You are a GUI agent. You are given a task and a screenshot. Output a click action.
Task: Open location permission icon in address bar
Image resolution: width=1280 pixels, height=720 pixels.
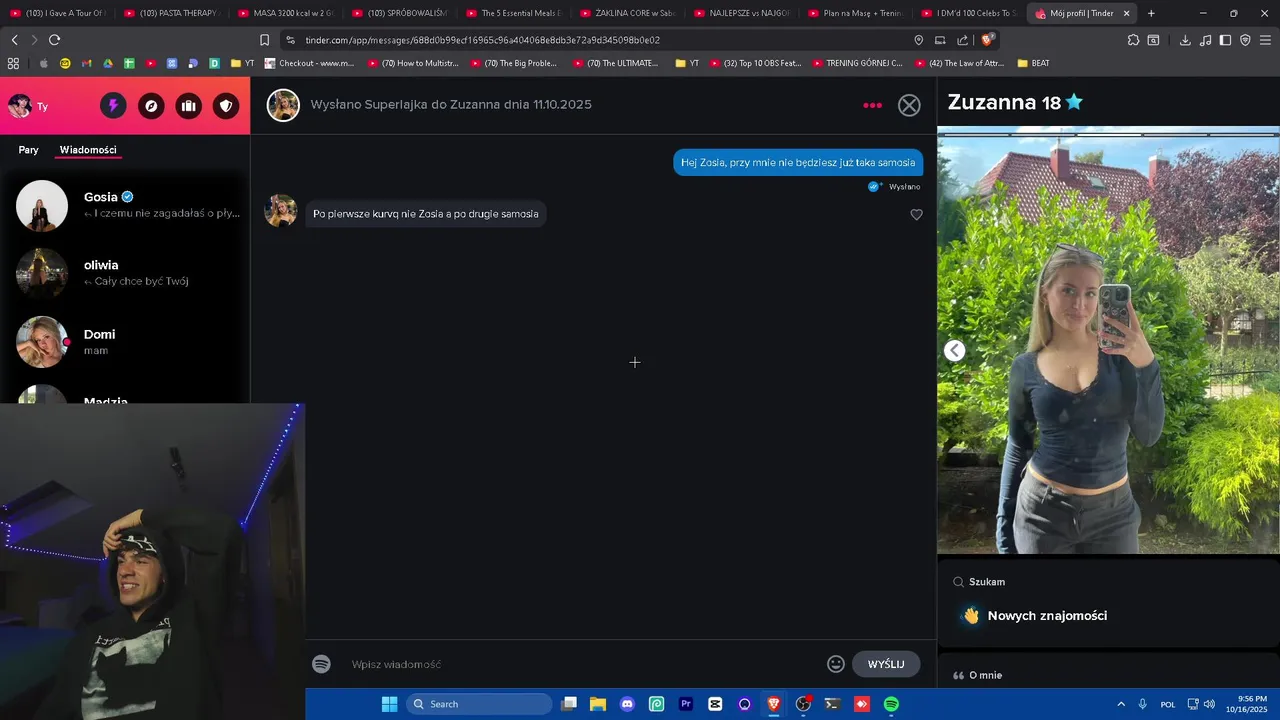[918, 40]
